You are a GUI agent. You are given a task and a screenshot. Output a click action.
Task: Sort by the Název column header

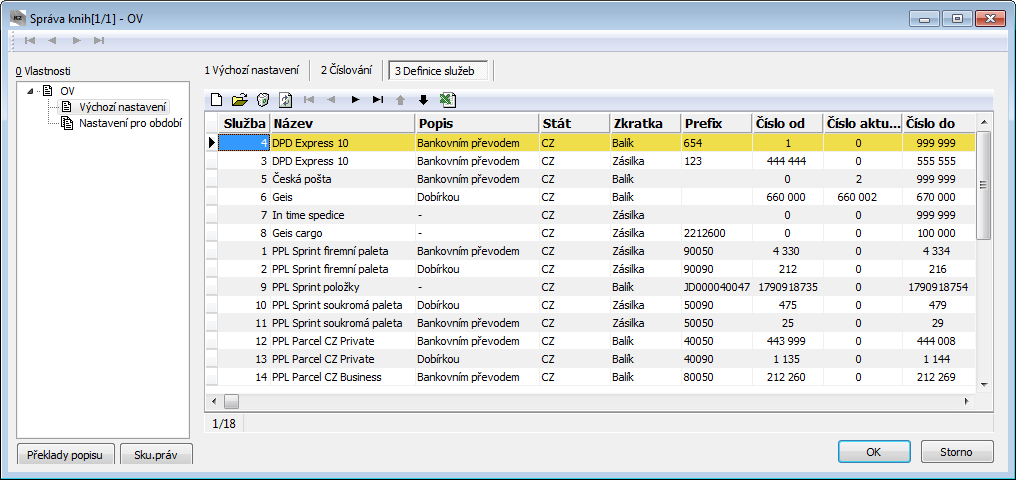[342, 122]
